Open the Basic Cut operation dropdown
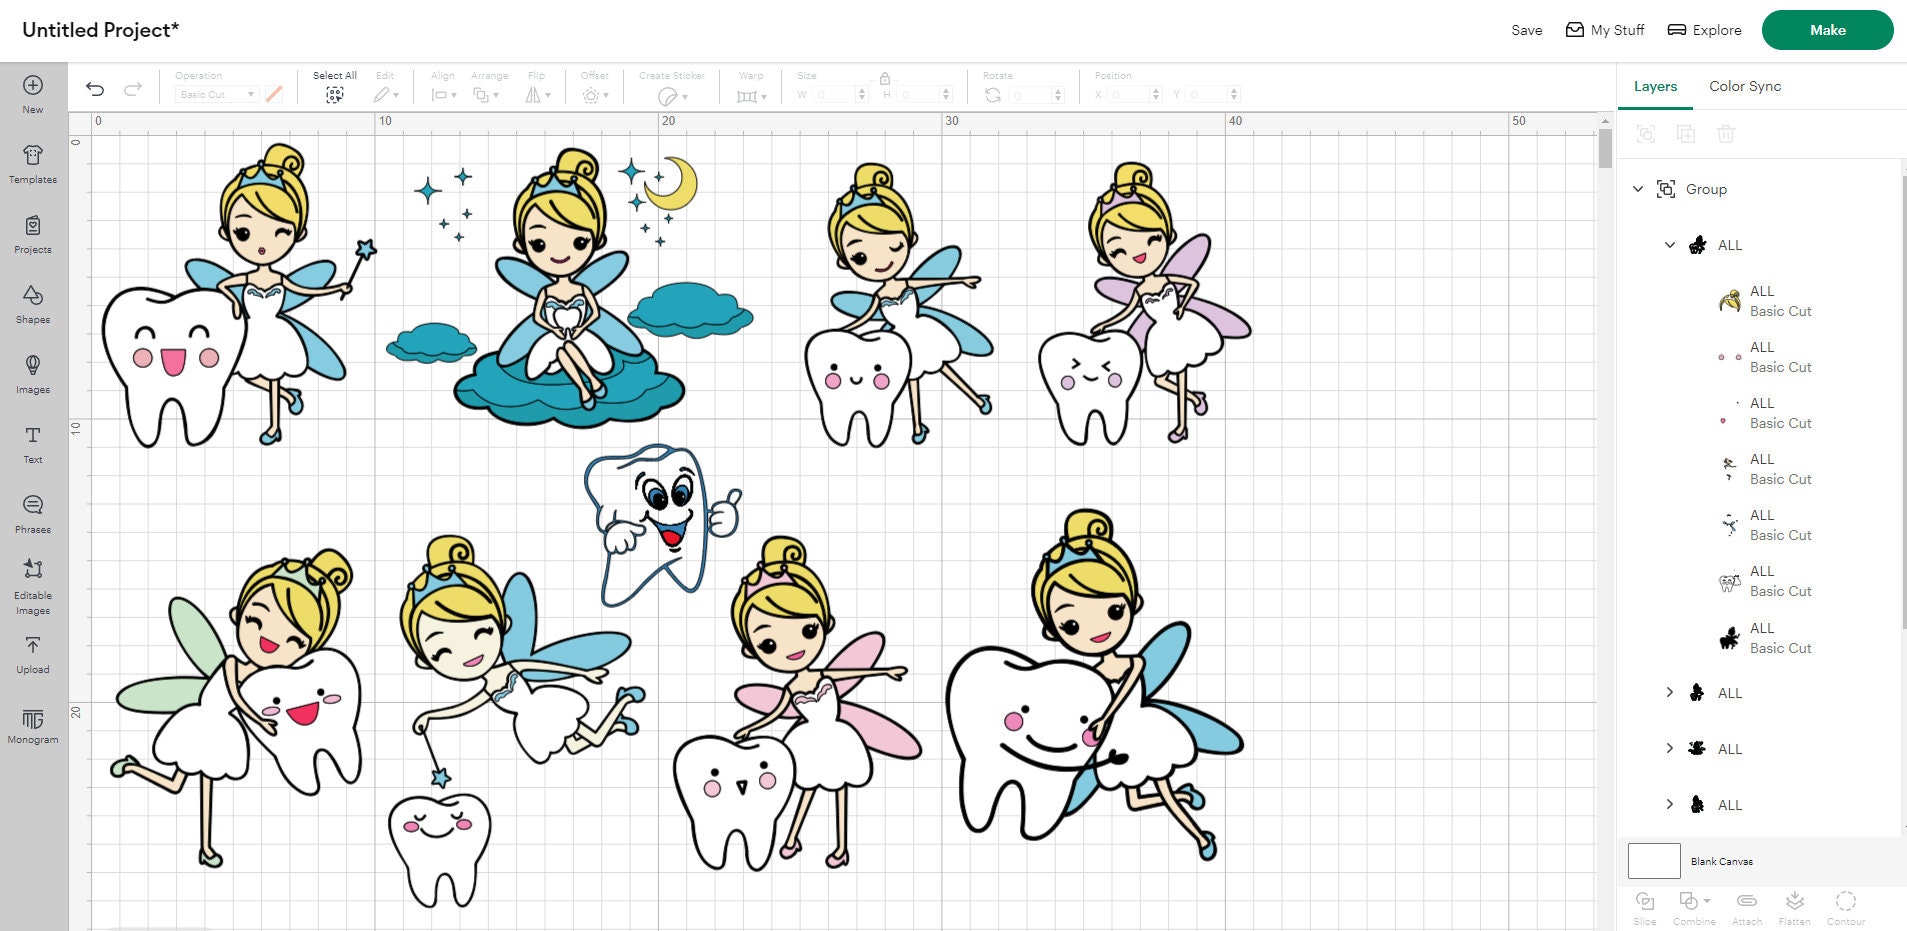1907x931 pixels. click(x=215, y=94)
